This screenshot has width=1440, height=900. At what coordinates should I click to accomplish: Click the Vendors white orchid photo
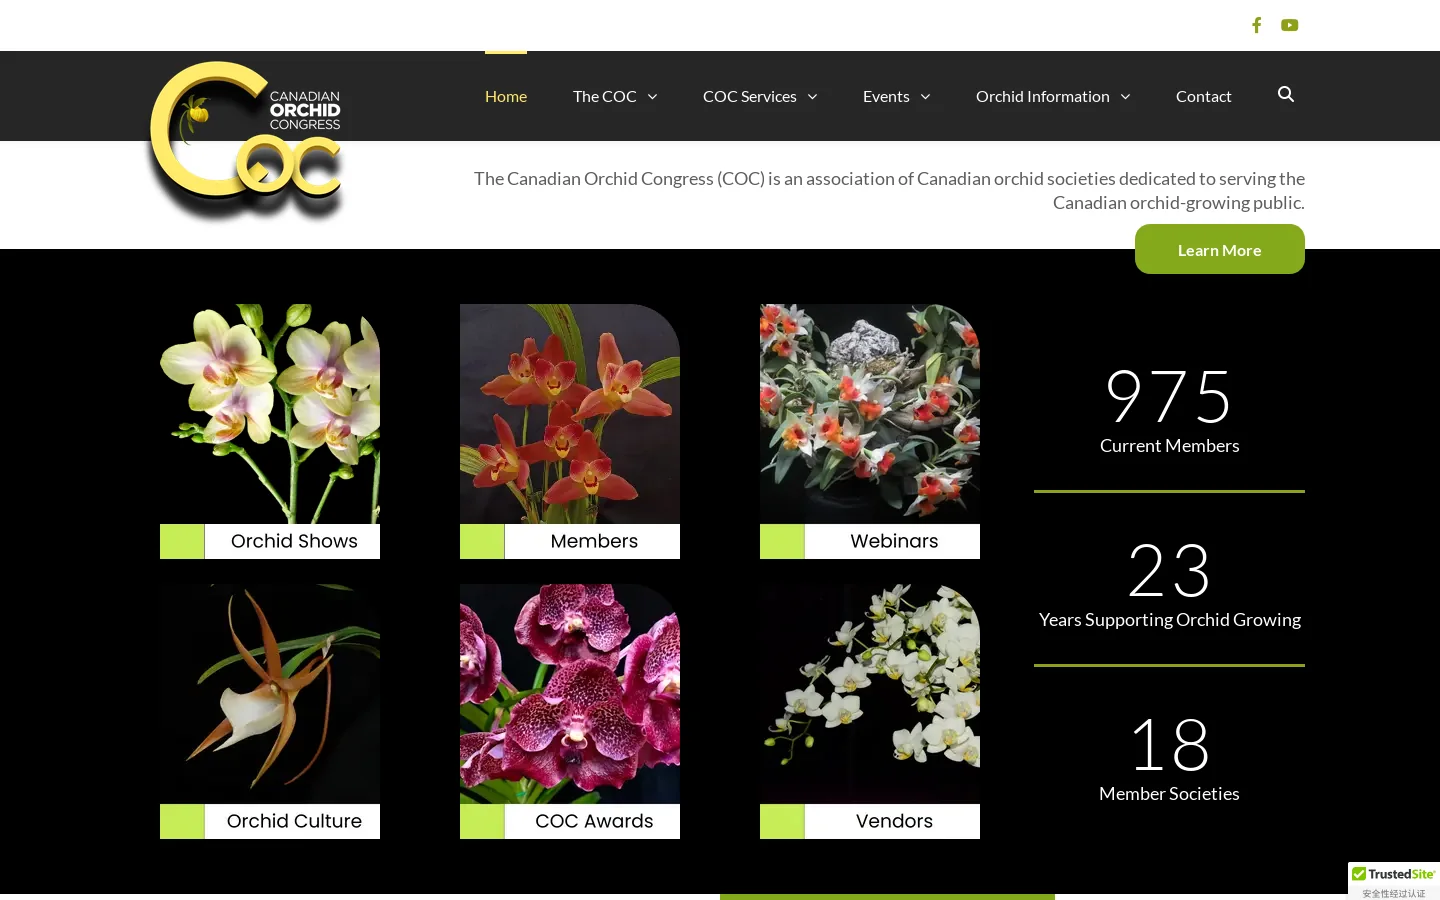coord(870,694)
